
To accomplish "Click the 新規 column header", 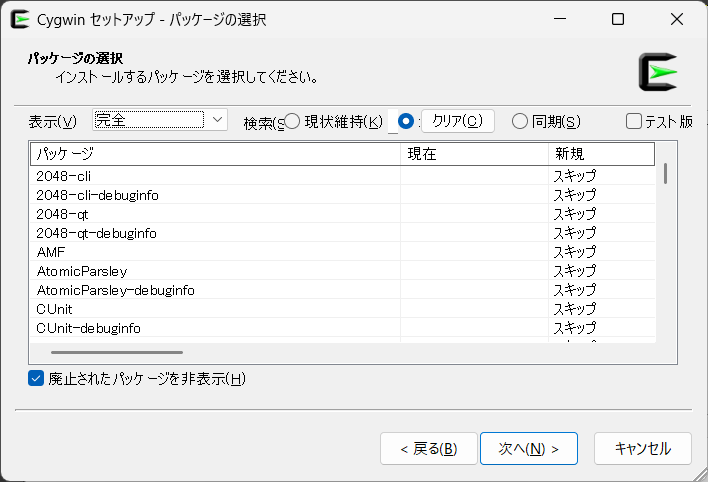I will coord(601,154).
